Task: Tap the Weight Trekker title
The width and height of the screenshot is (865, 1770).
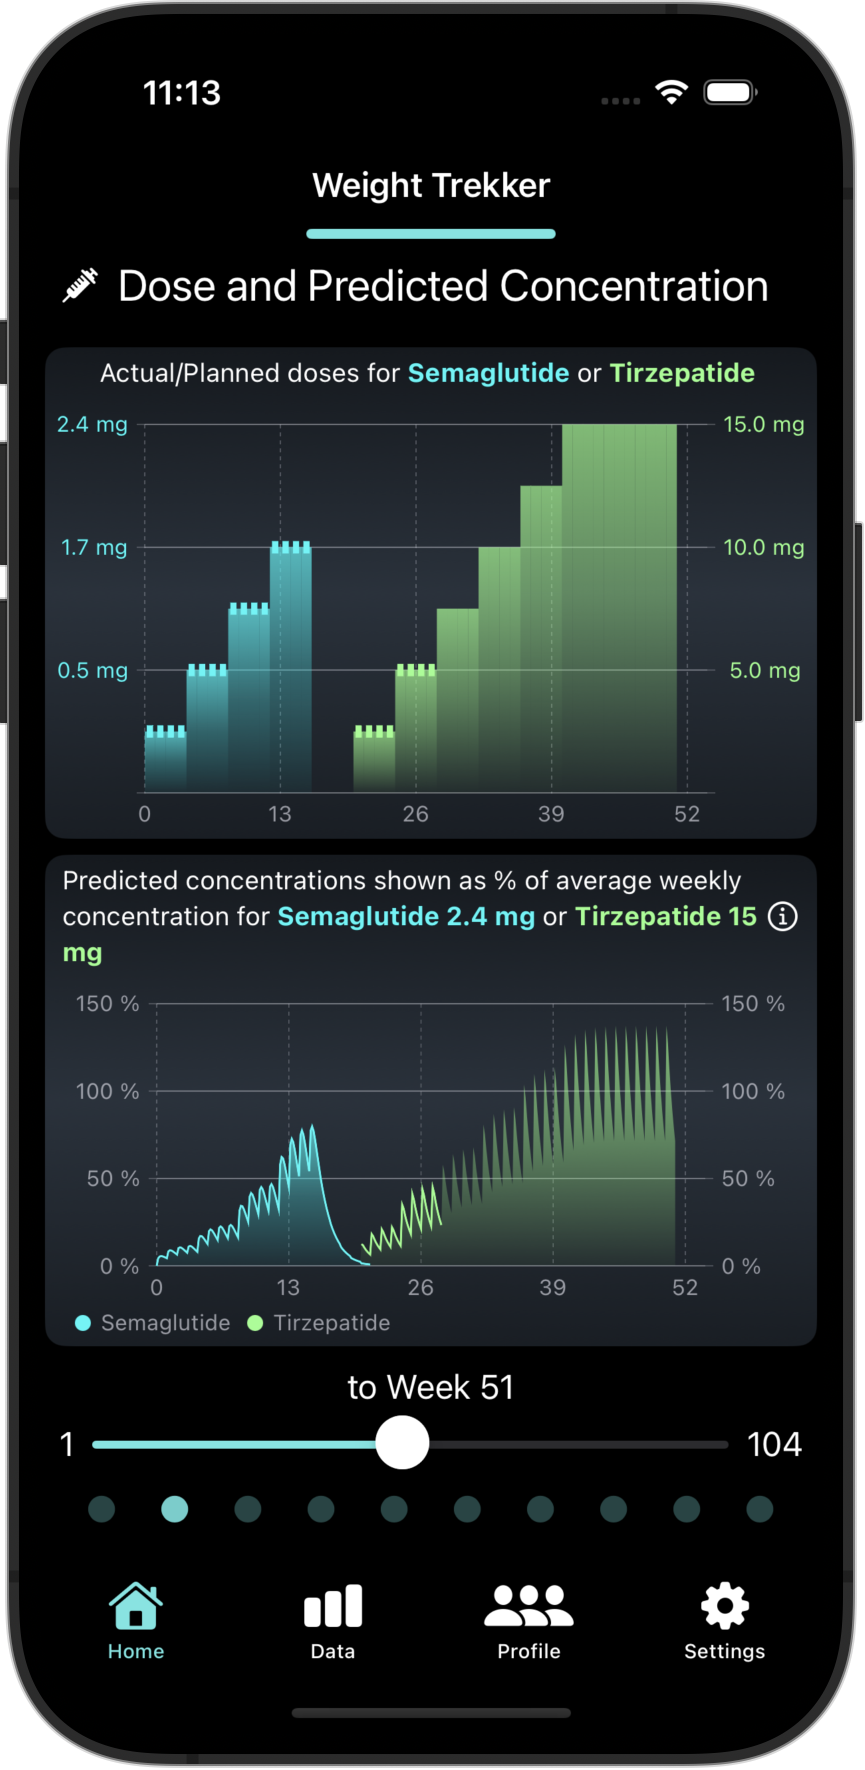Action: tap(431, 186)
